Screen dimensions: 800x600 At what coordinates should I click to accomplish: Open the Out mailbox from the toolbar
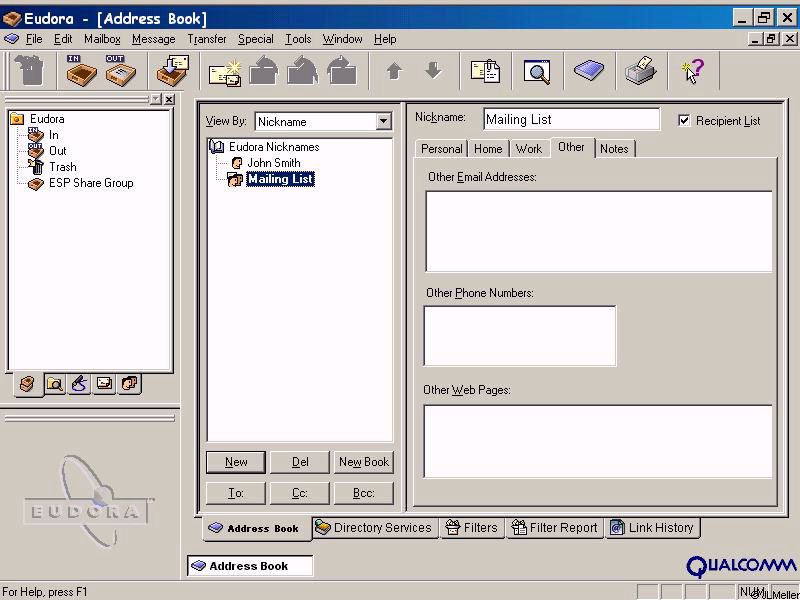pyautogui.click(x=120, y=70)
